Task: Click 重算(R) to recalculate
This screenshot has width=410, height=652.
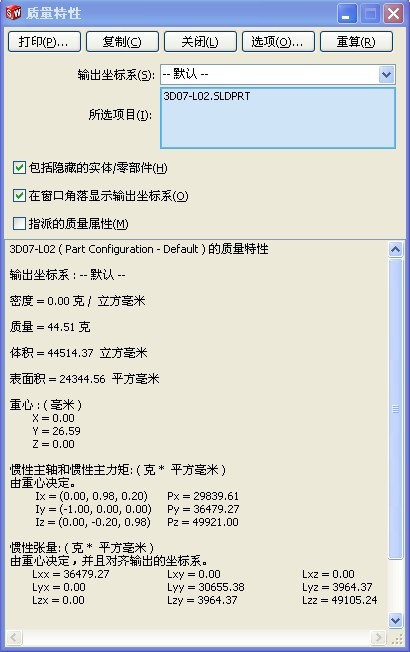Action: [x=356, y=42]
